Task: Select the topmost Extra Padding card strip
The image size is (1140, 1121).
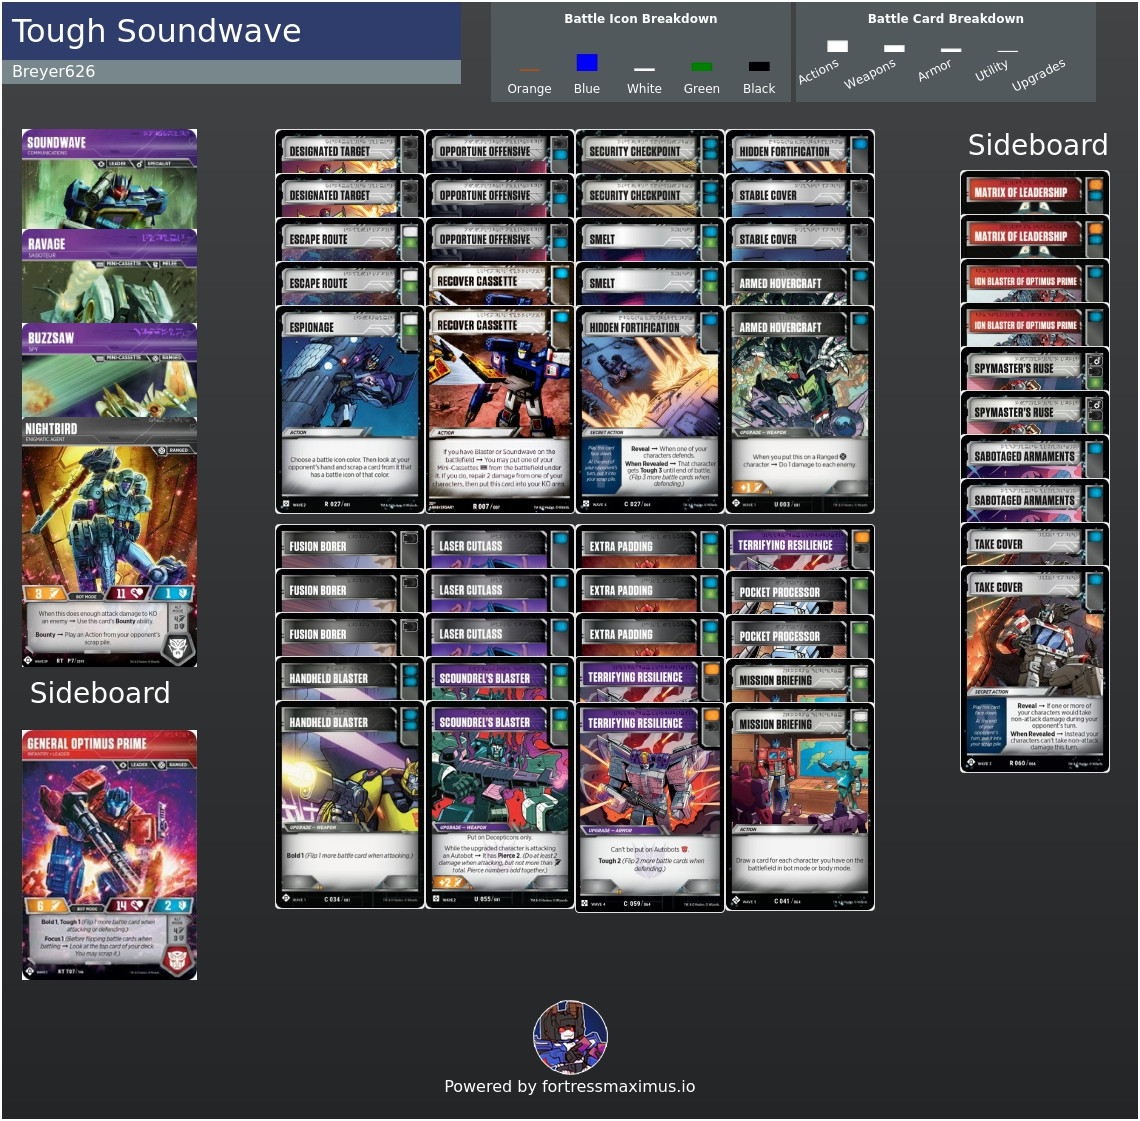Action: 649,547
